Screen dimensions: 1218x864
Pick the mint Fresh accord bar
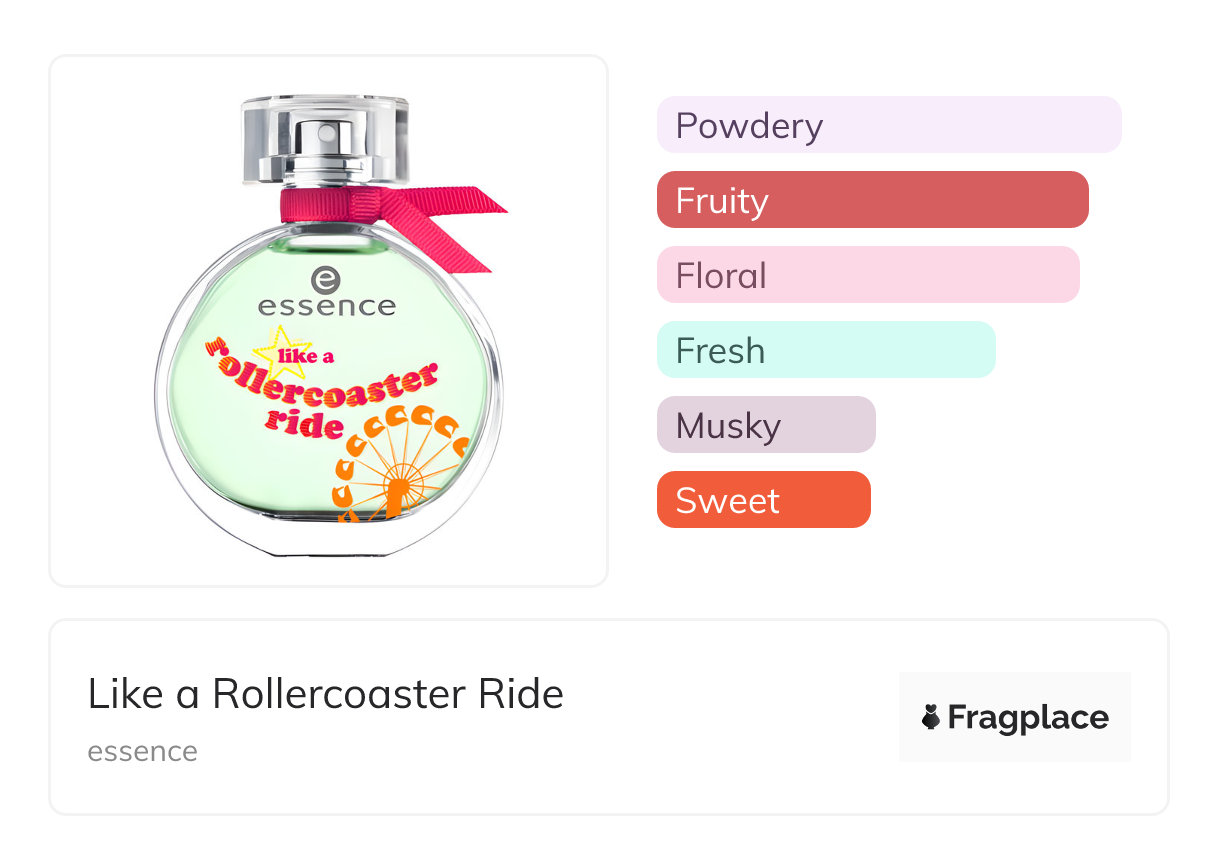[825, 350]
